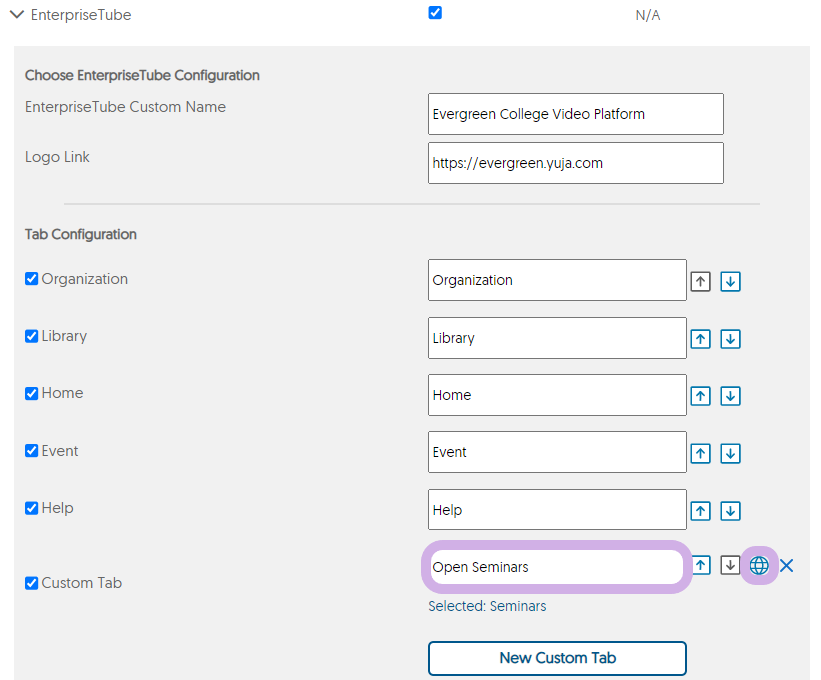Move the Organization tab down
Image resolution: width=821 pixels, height=680 pixels.
coord(730,281)
